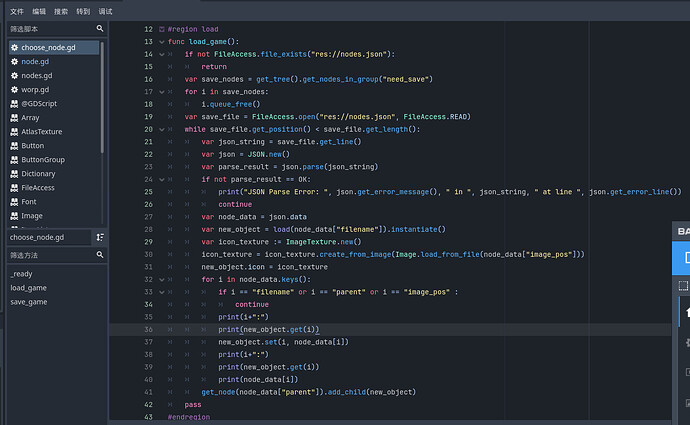Image resolution: width=690 pixels, height=425 pixels.
Task: Collapse the for loop on line 17
Action: click(x=161, y=92)
